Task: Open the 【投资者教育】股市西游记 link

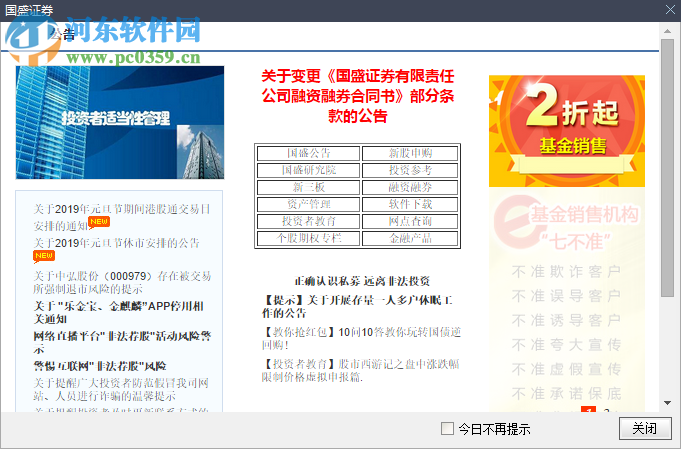Action: click(x=360, y=370)
